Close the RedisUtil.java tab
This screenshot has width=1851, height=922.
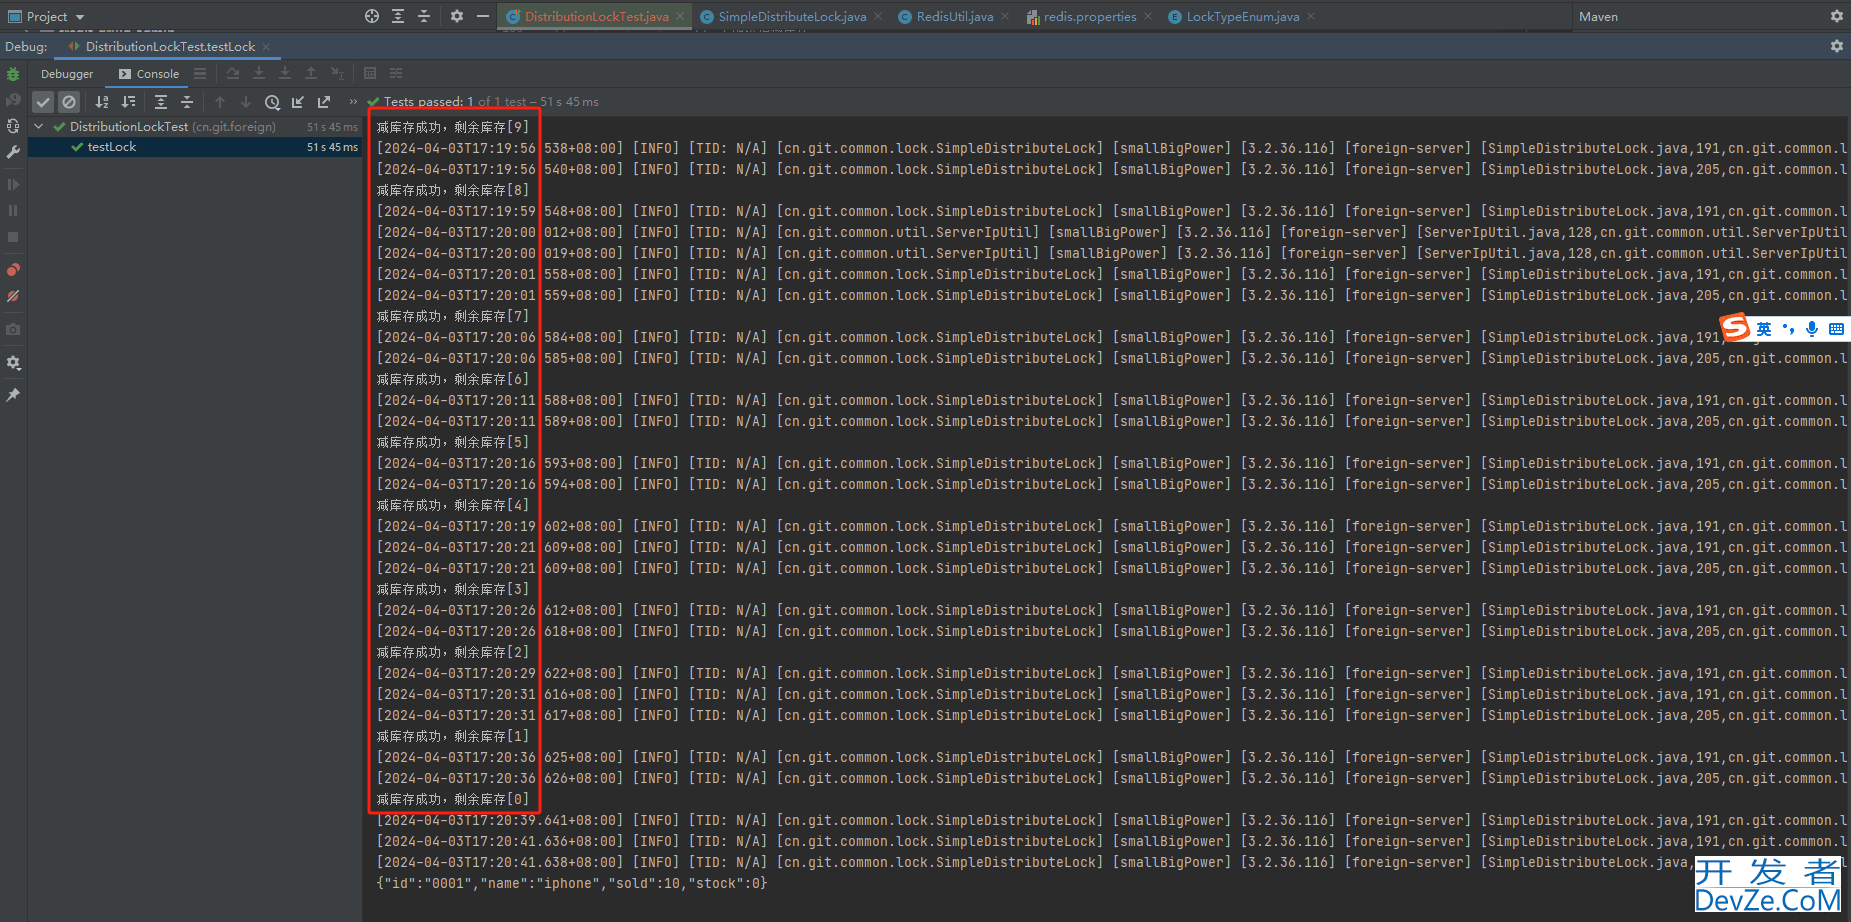tap(1005, 16)
